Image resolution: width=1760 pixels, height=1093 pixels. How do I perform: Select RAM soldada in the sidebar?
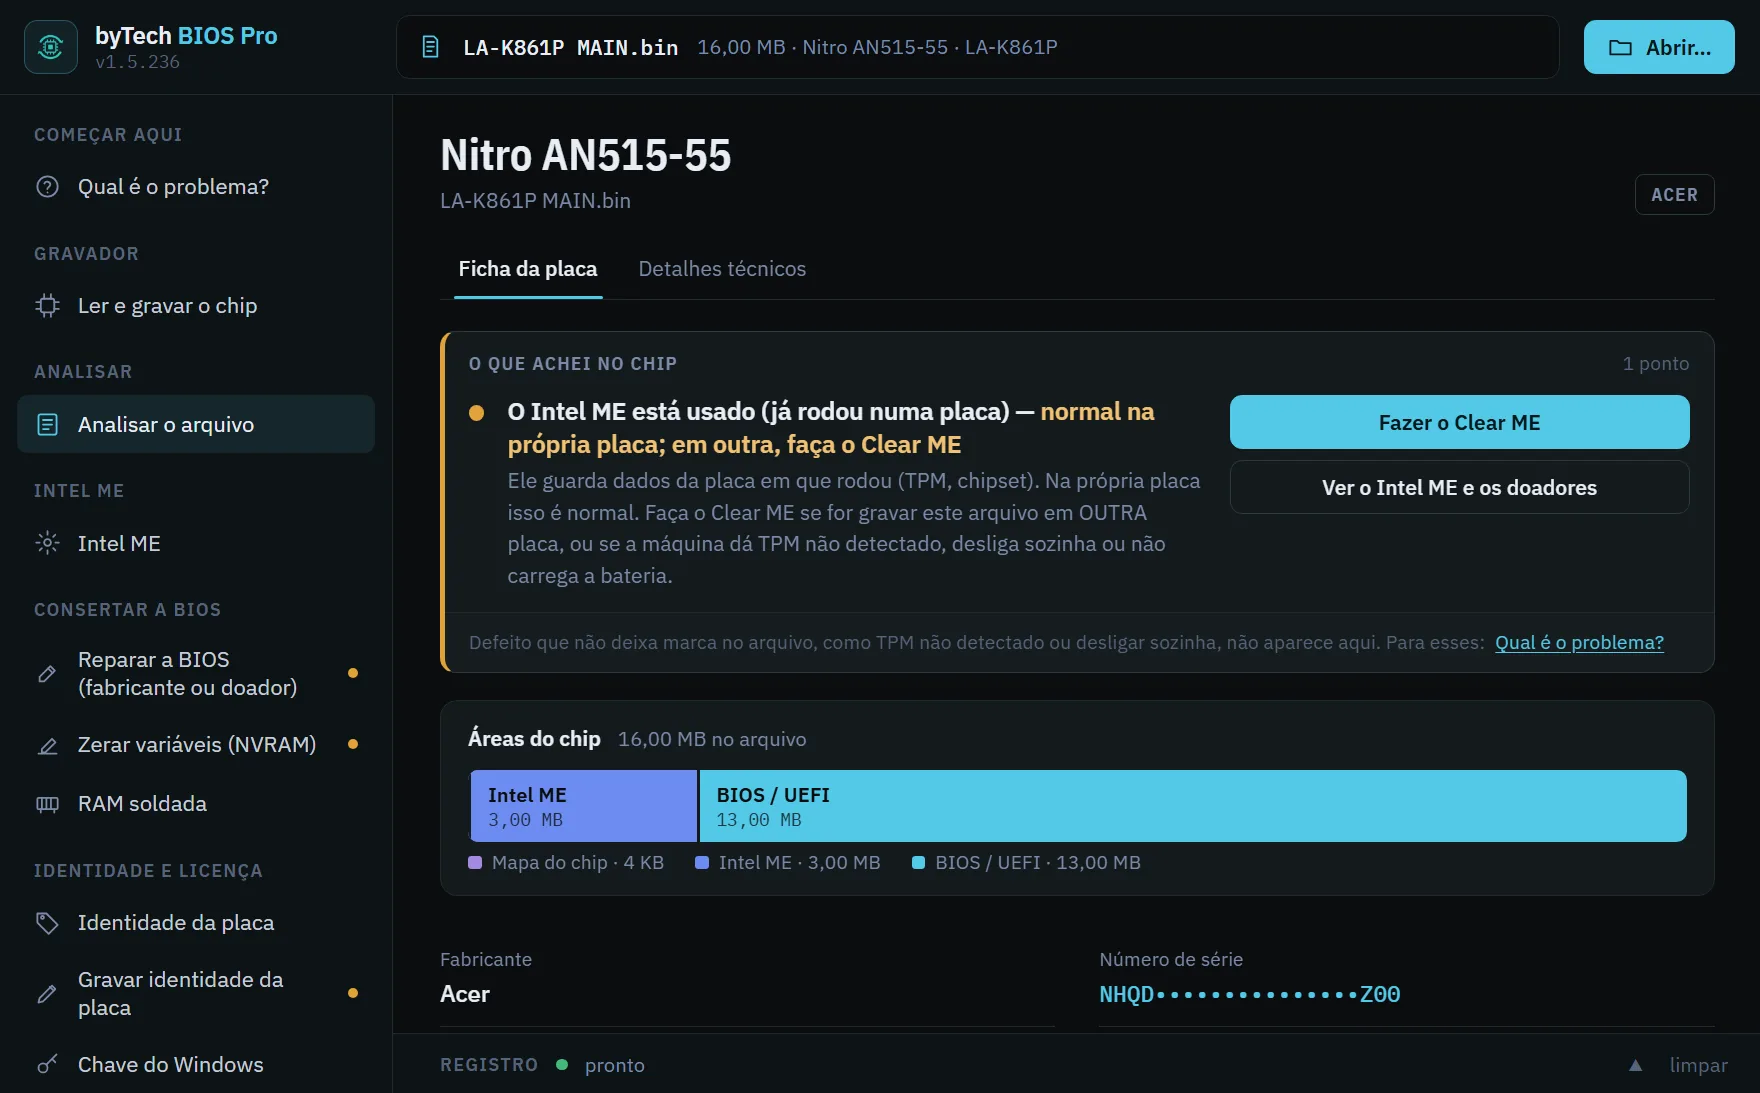(x=196, y=804)
